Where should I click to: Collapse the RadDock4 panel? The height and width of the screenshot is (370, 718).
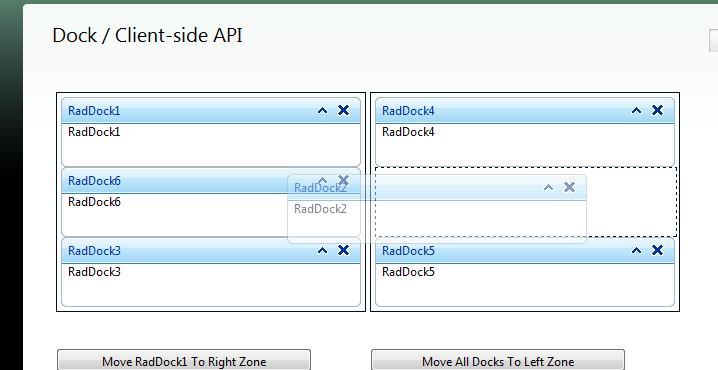point(636,110)
